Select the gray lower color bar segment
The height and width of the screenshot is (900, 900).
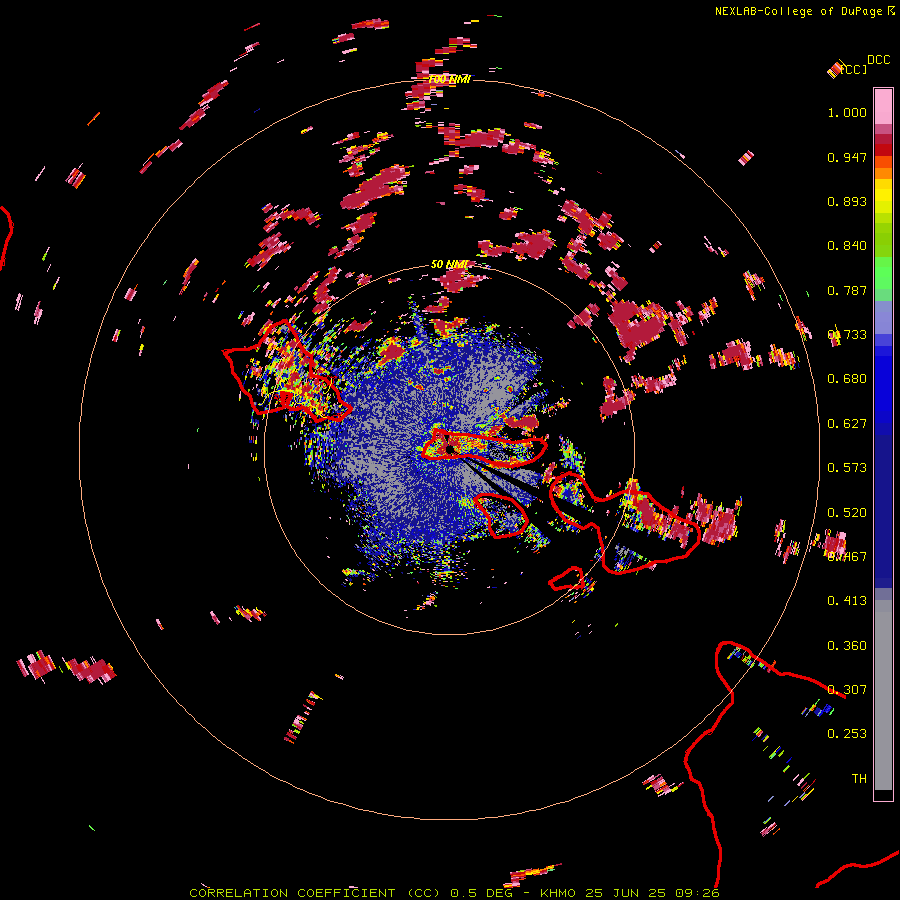883,695
